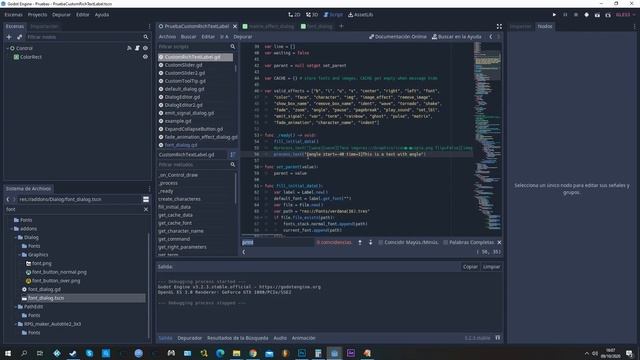Switch to the 2D workspace
The height and width of the screenshot is (360, 640).
(294, 15)
